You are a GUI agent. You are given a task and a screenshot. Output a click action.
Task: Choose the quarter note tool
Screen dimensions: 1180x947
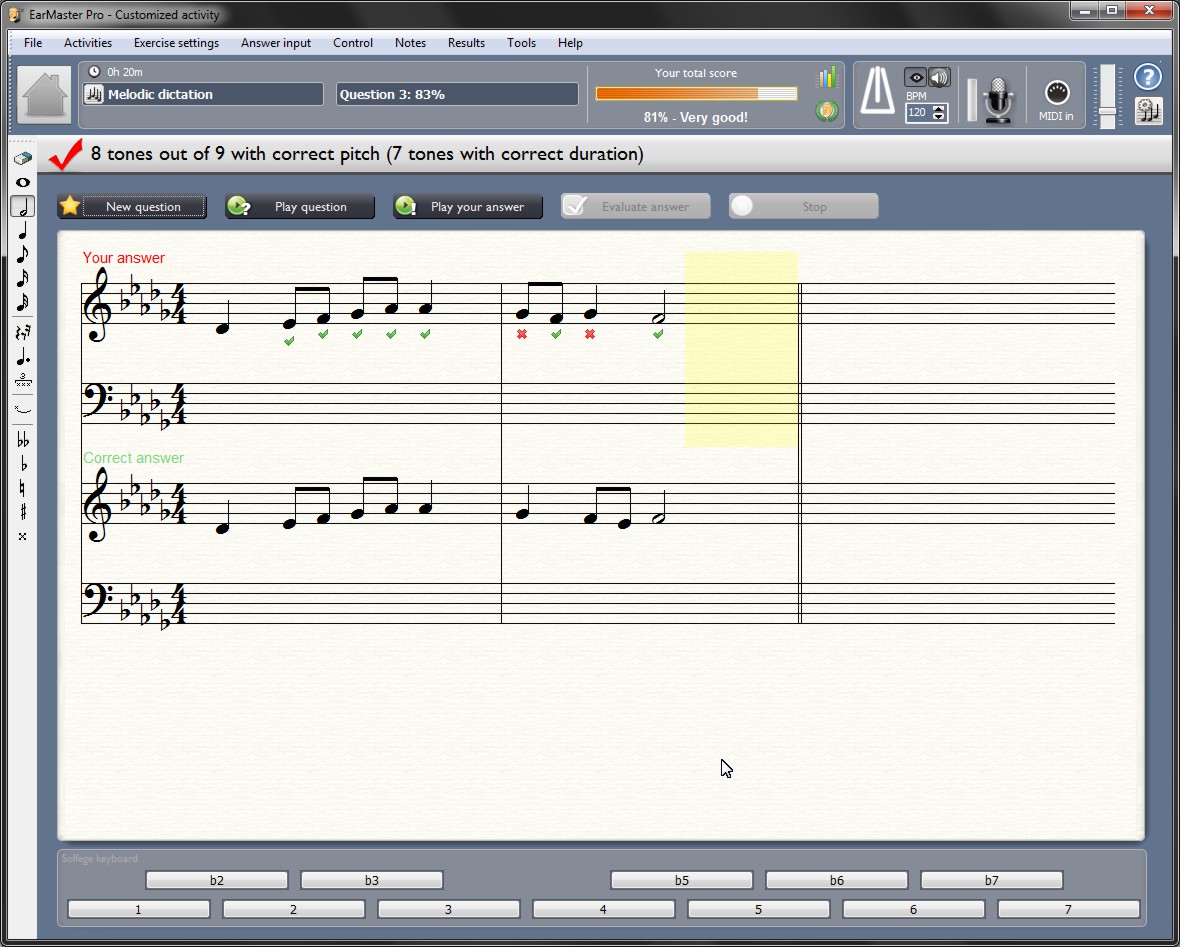point(22,231)
